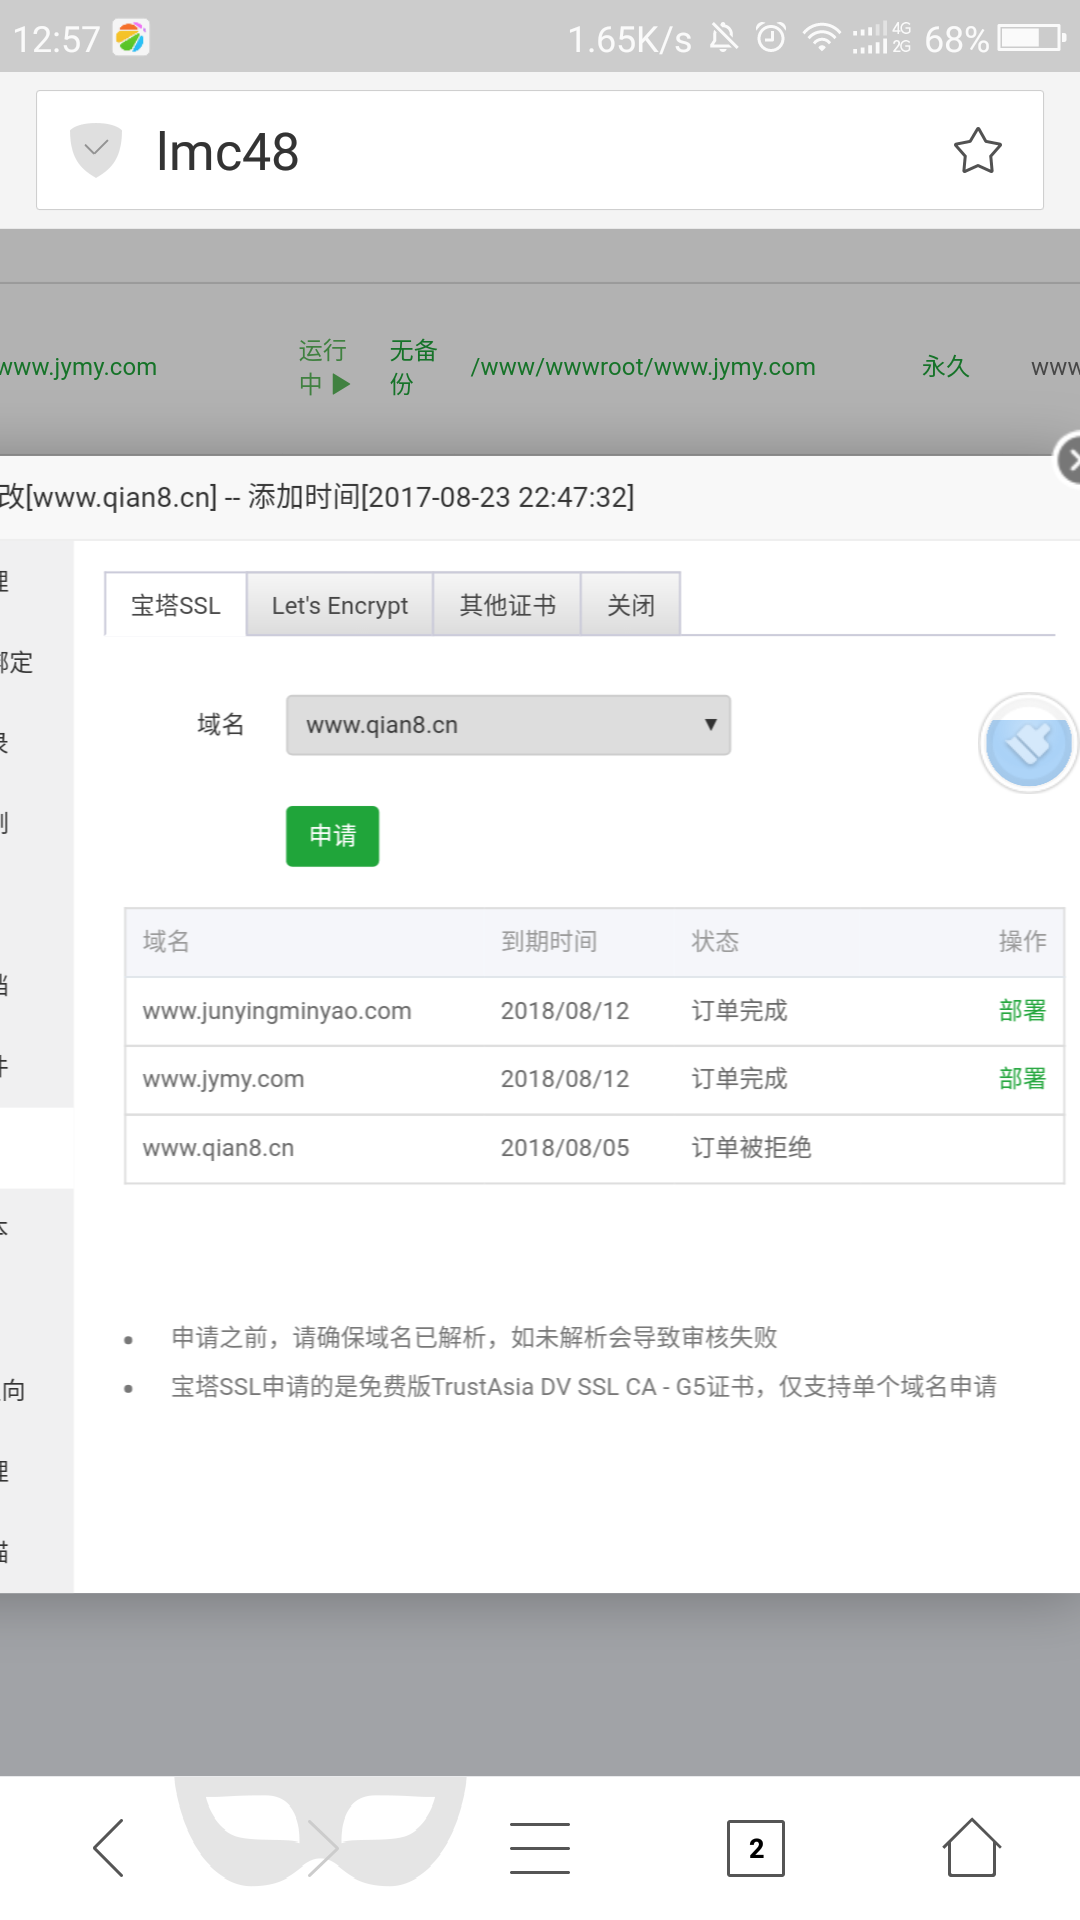Click the 状态 column header
The image size is (1080, 1920).
click(x=715, y=941)
